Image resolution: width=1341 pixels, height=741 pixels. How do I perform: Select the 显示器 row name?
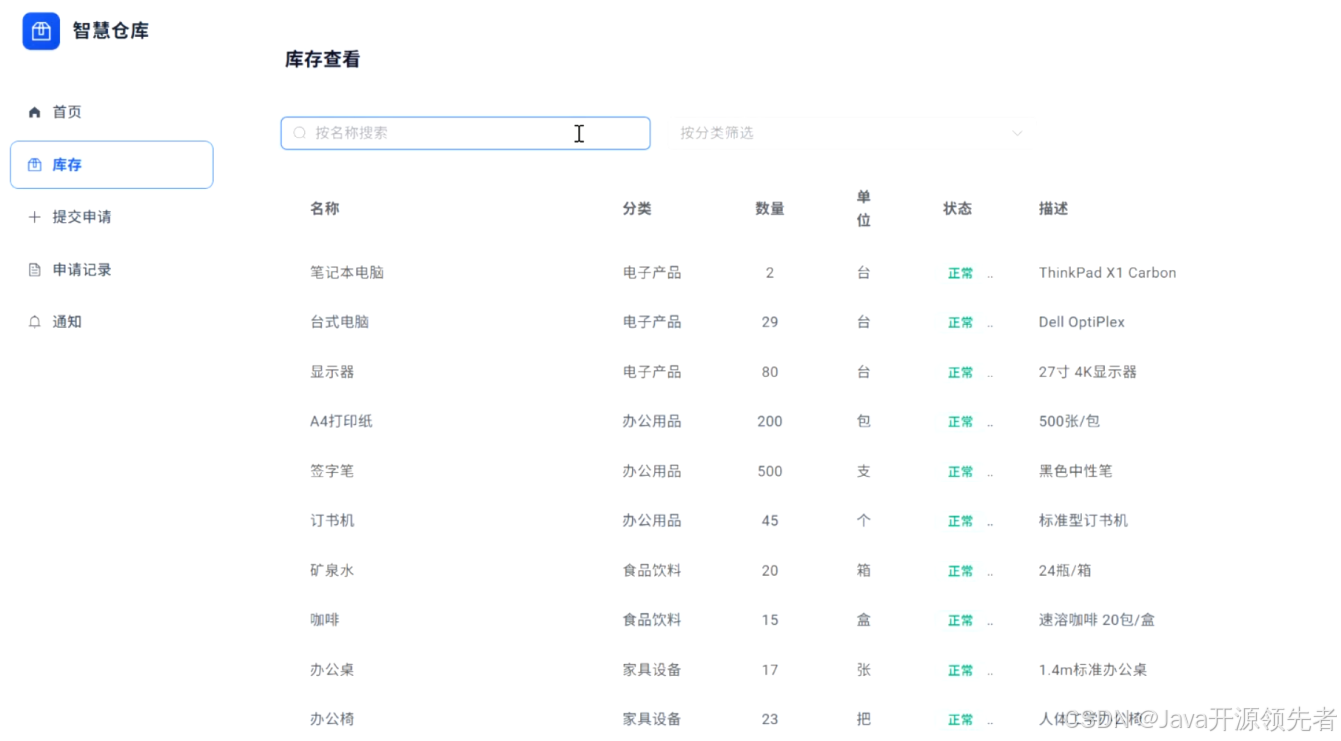332,372
